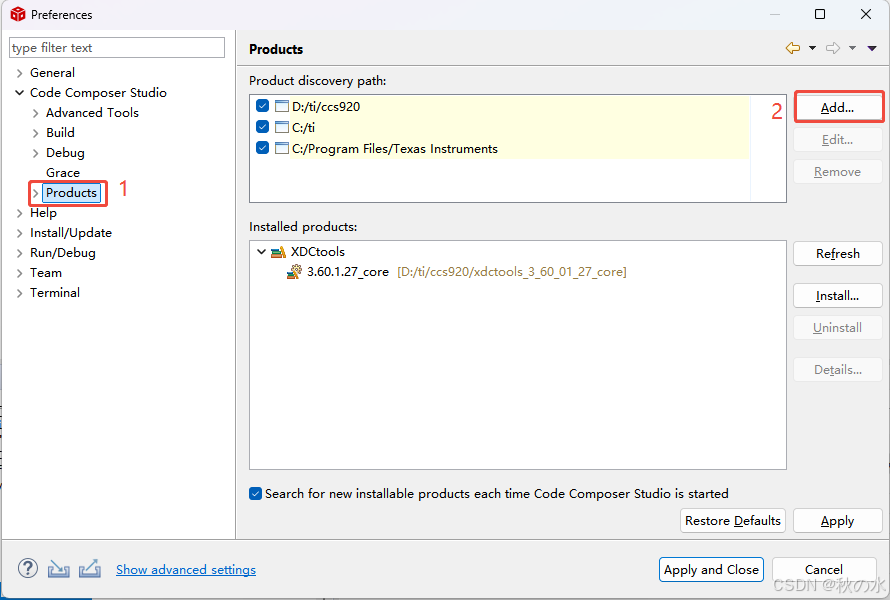The width and height of the screenshot is (890, 600).
Task: Open the help question mark icon
Action: tap(27, 569)
